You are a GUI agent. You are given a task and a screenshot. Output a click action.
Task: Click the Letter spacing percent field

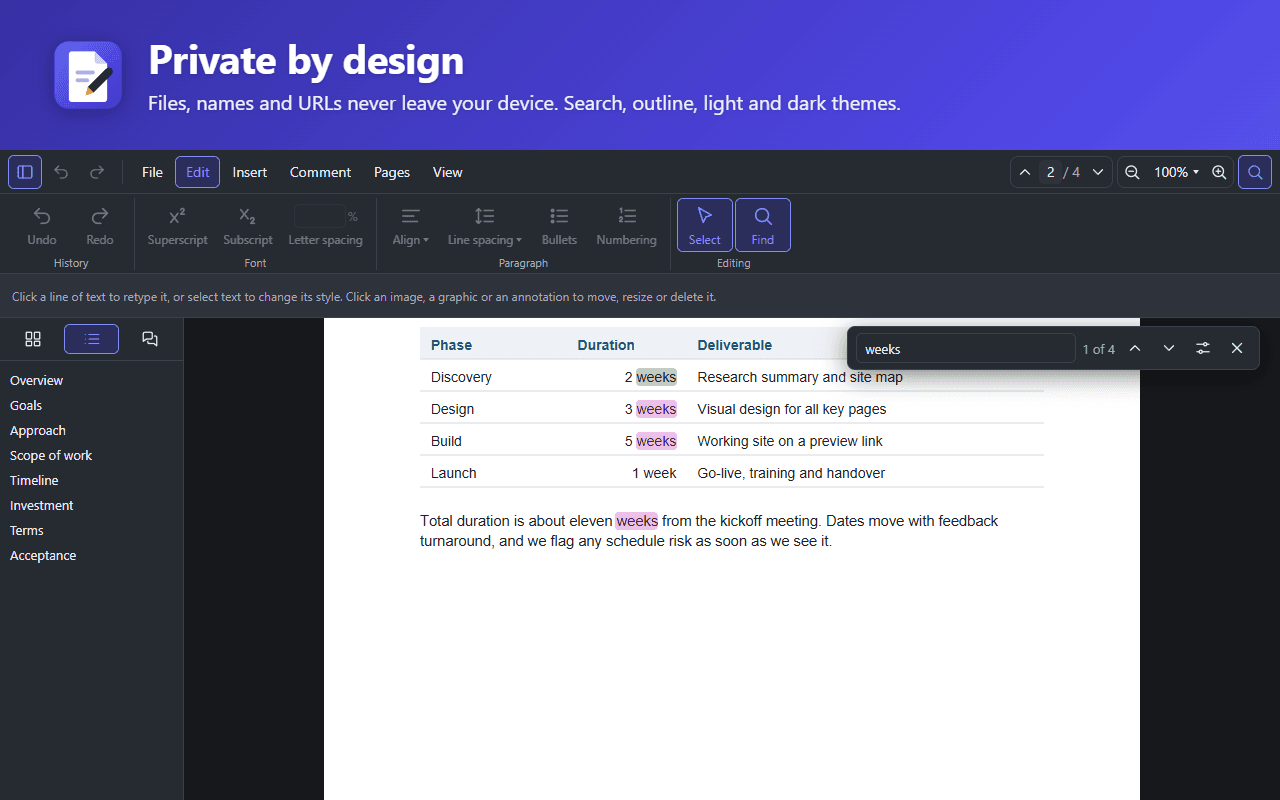(x=319, y=216)
